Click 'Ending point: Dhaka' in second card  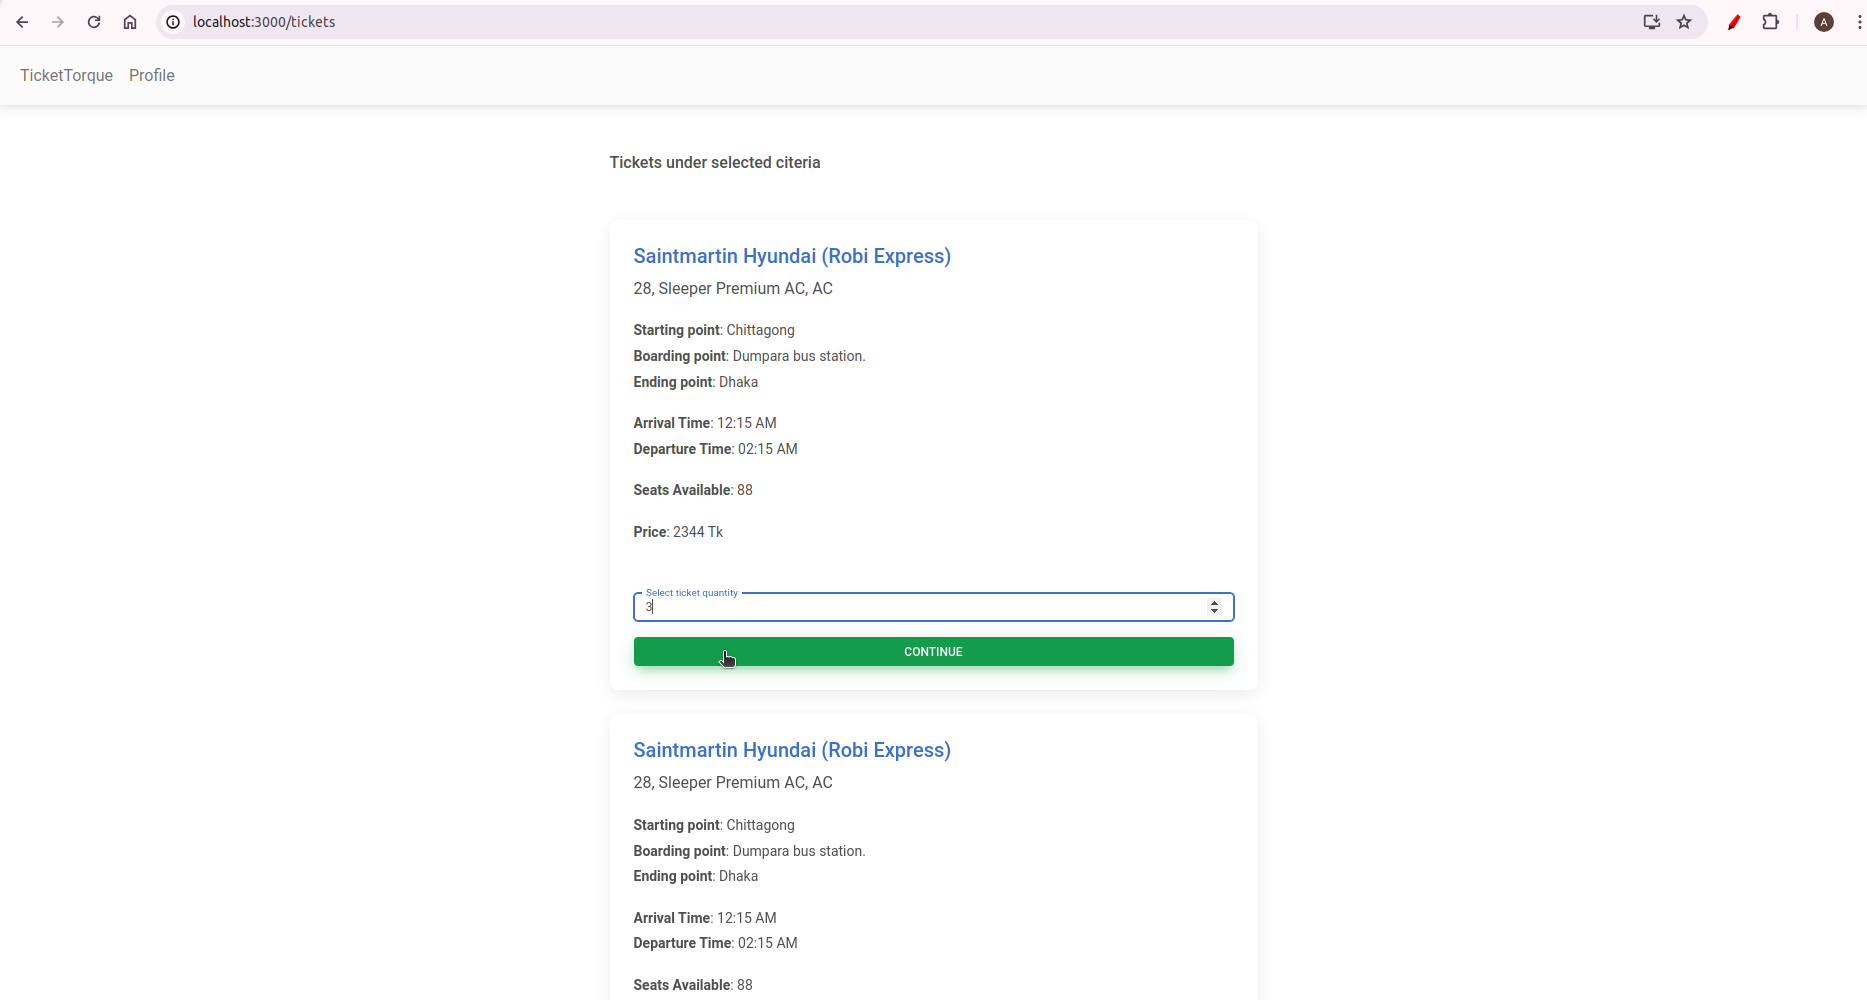click(696, 876)
